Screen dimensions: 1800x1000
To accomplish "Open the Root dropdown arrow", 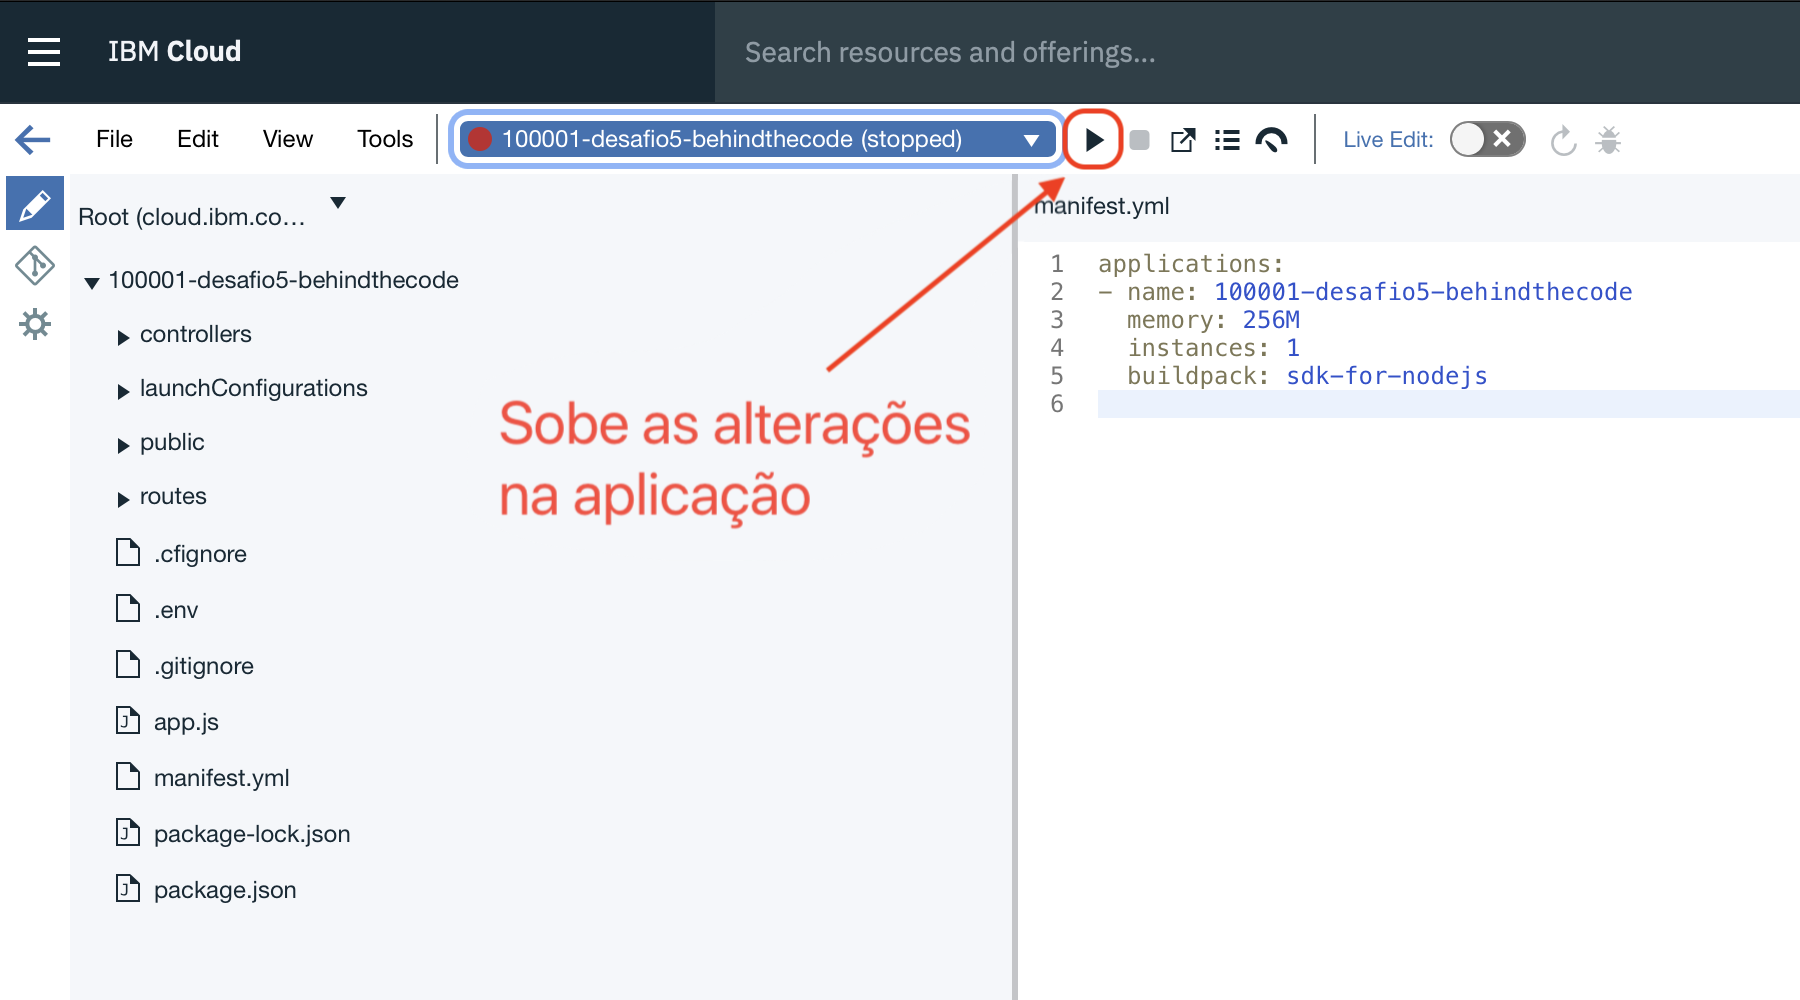I will pyautogui.click(x=338, y=203).
